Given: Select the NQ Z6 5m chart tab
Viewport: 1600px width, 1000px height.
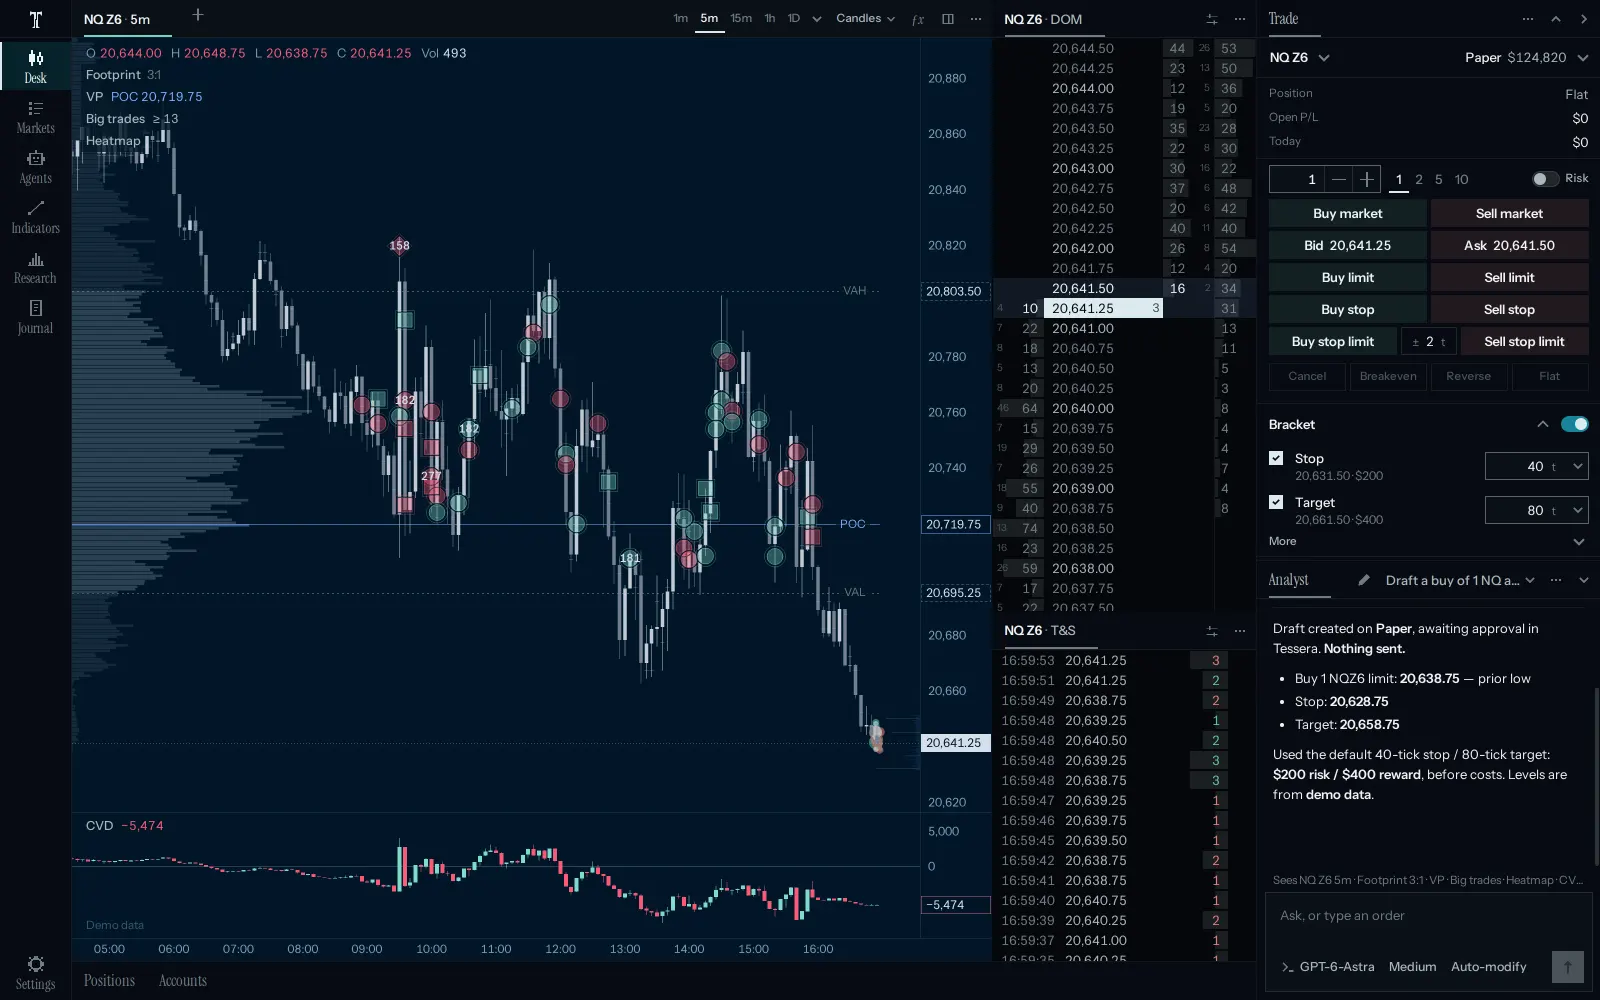Looking at the screenshot, I should coord(117,19).
